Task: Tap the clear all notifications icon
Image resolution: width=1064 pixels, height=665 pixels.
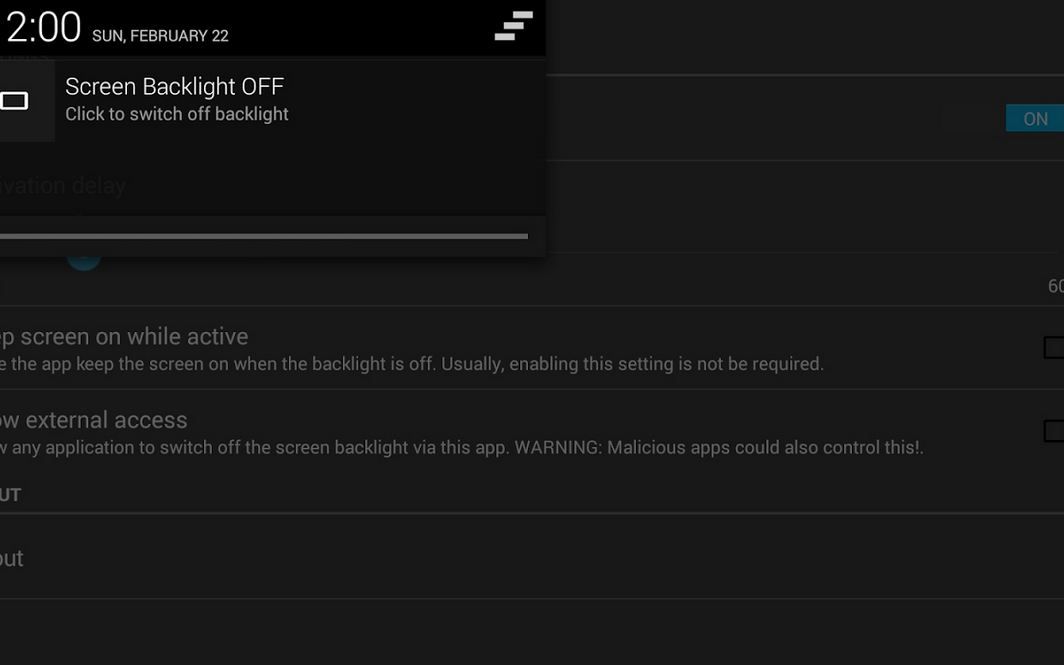Action: tap(513, 26)
